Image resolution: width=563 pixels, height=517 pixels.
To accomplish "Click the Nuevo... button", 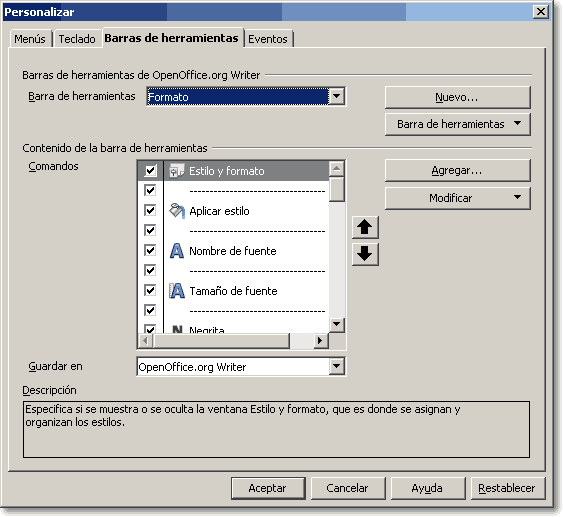I will [x=458, y=97].
